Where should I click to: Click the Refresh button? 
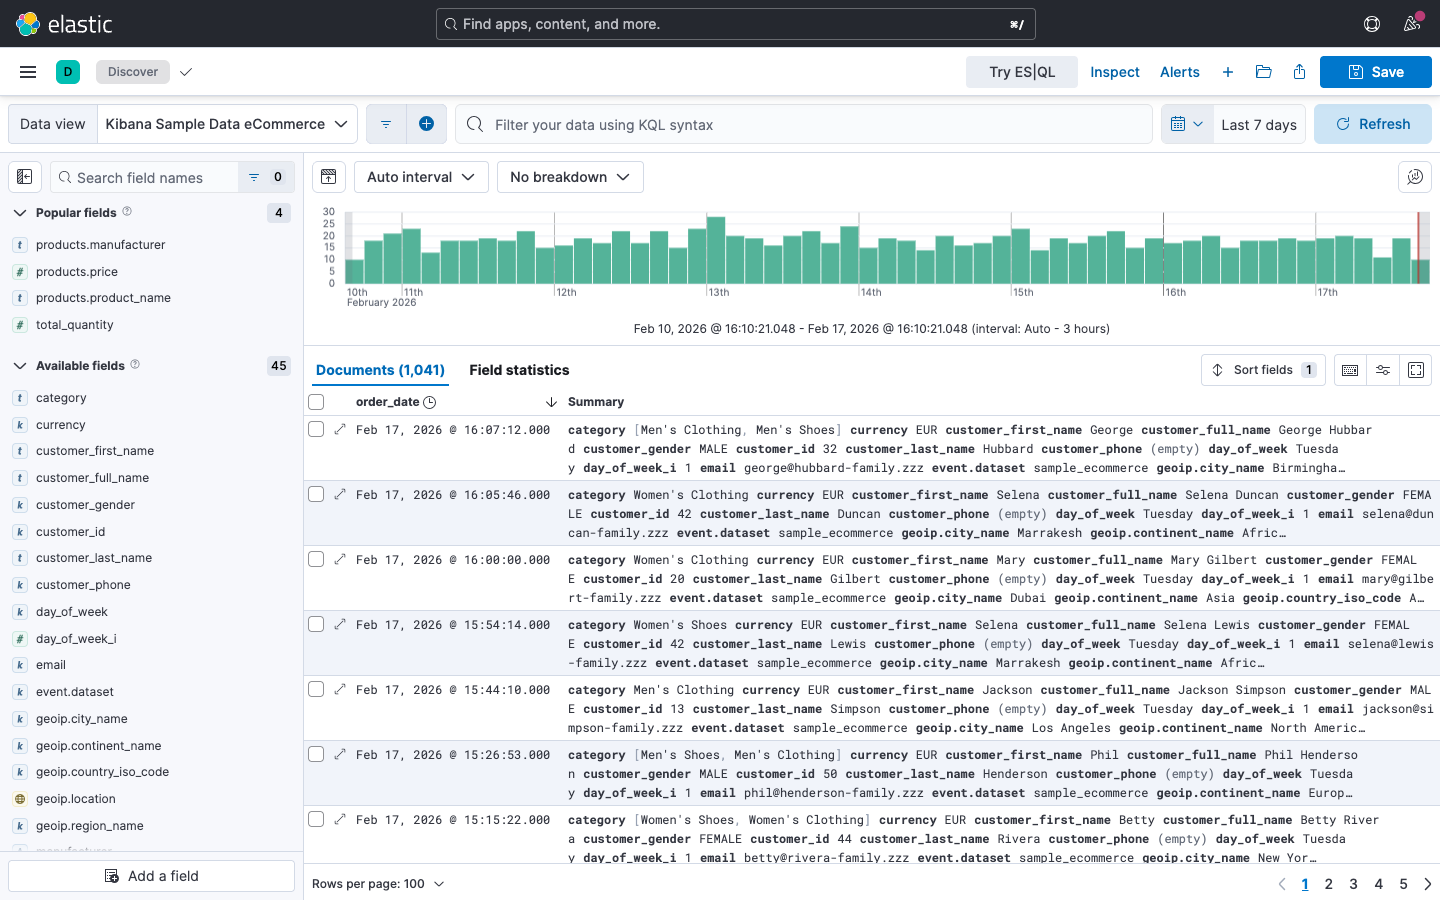(1372, 124)
